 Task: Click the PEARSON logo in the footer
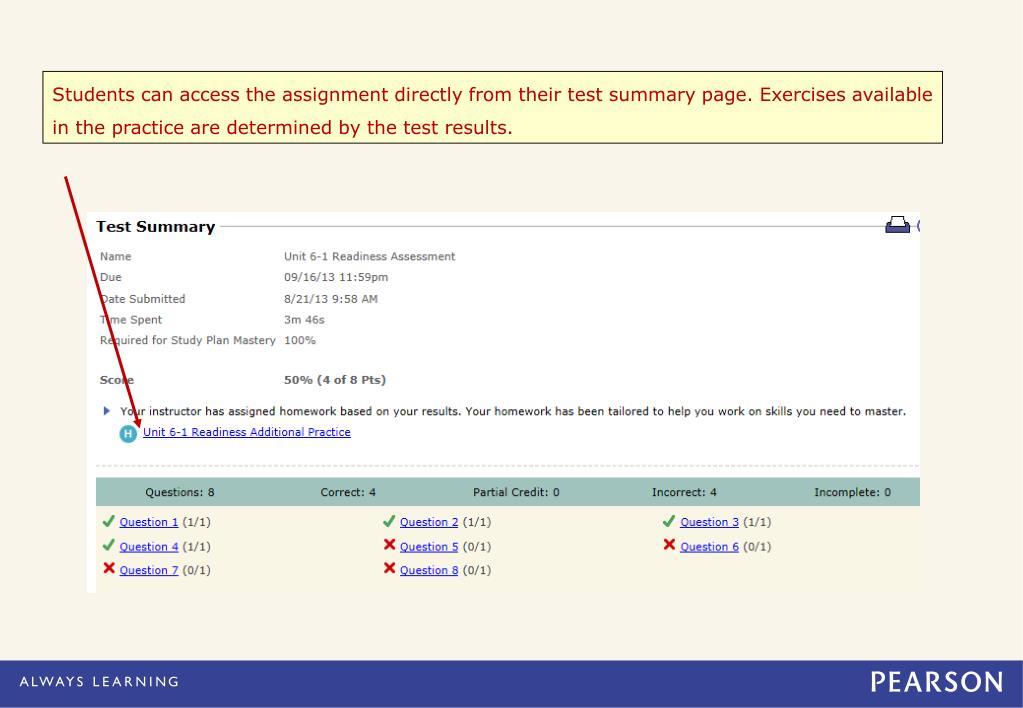click(x=937, y=683)
